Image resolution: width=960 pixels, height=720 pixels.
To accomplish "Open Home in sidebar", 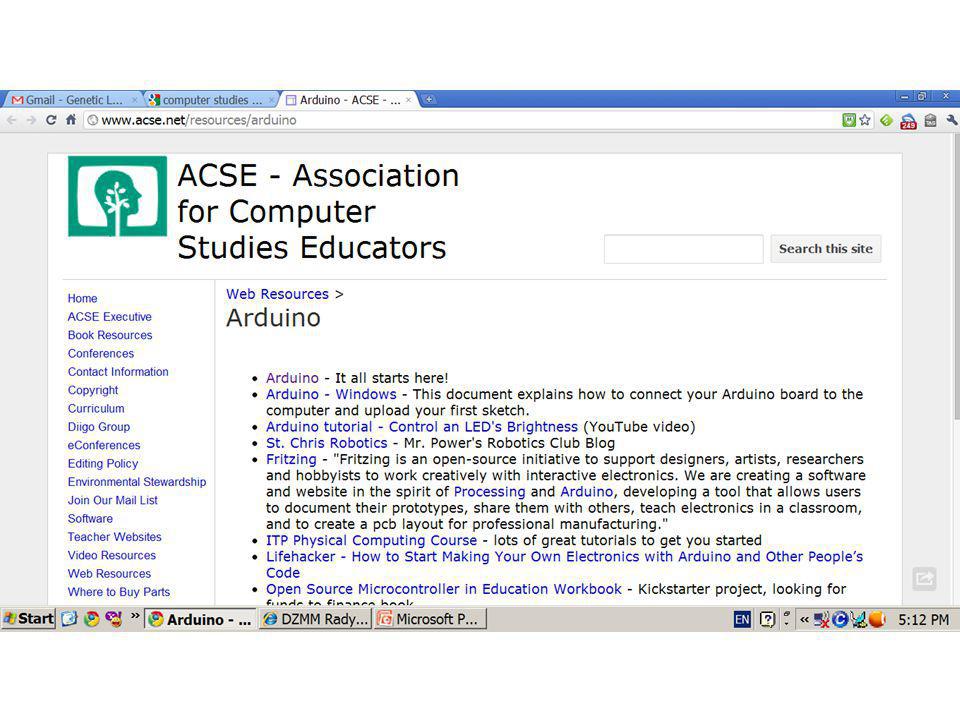I will coord(82,298).
